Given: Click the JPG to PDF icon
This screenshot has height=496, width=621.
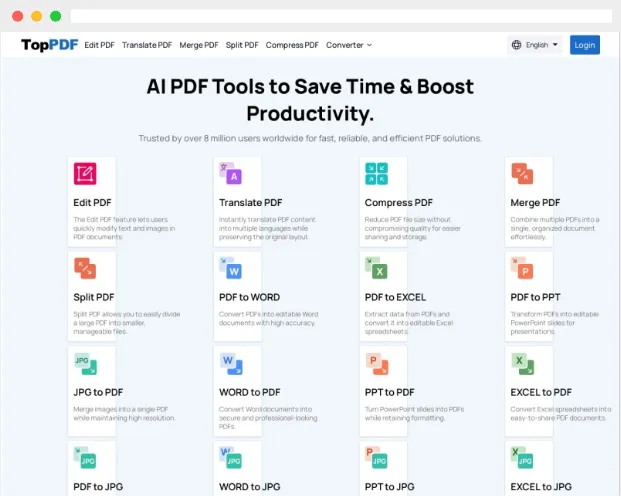Looking at the screenshot, I should click(x=86, y=364).
